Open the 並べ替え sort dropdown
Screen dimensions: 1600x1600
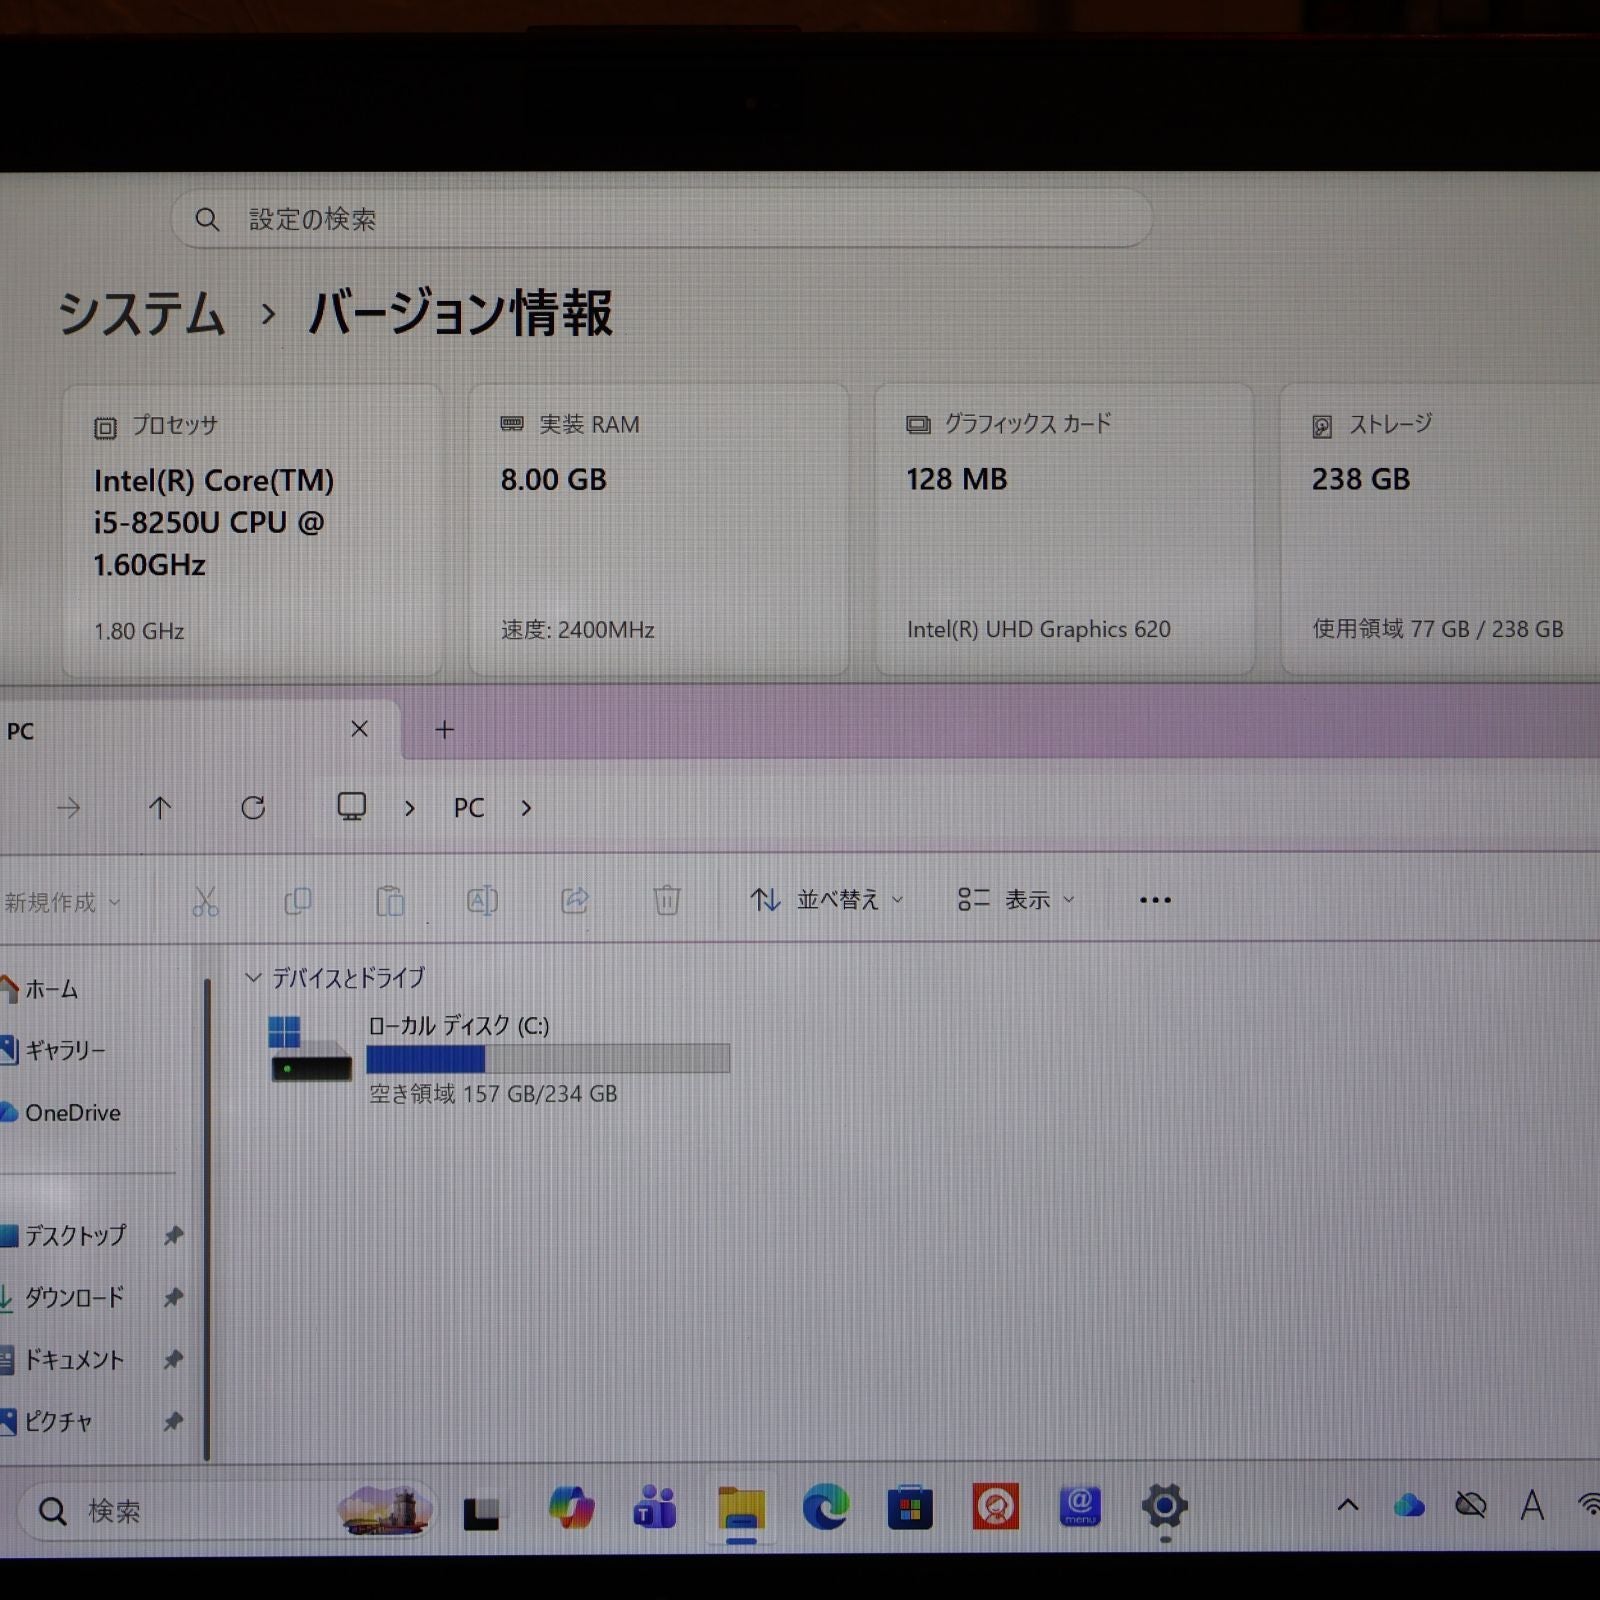827,900
